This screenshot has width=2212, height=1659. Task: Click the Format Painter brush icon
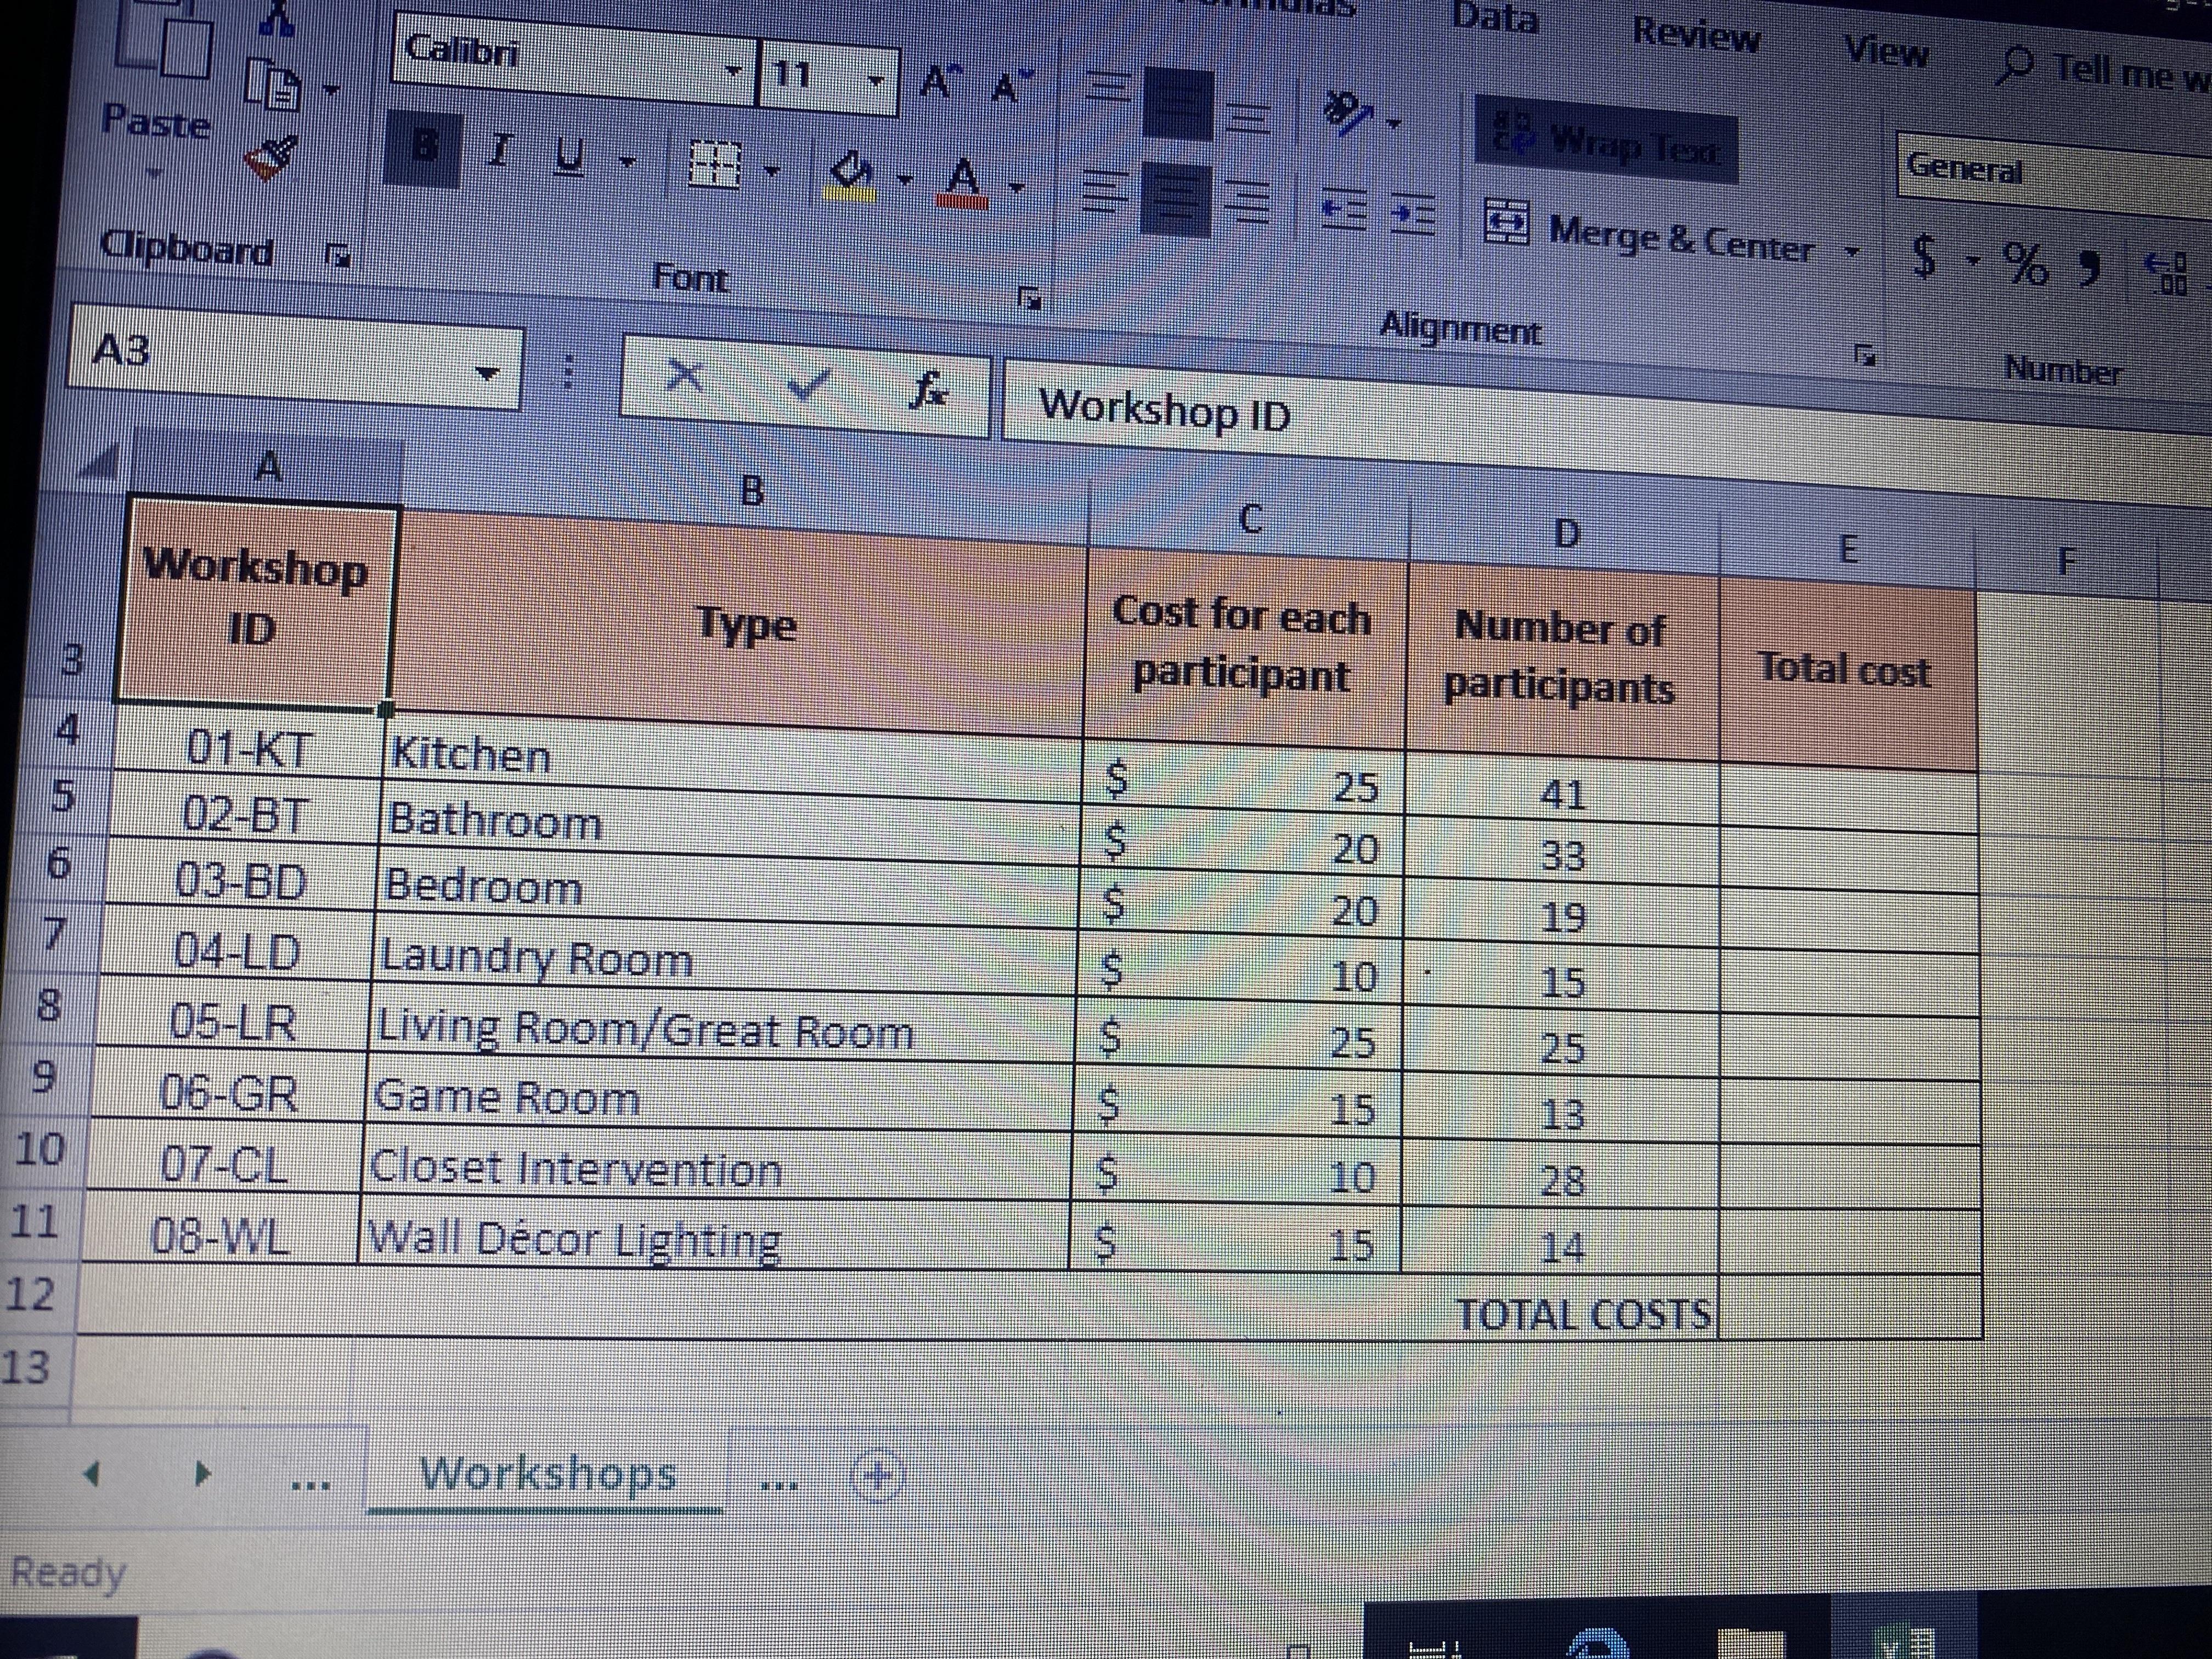pyautogui.click(x=270, y=158)
